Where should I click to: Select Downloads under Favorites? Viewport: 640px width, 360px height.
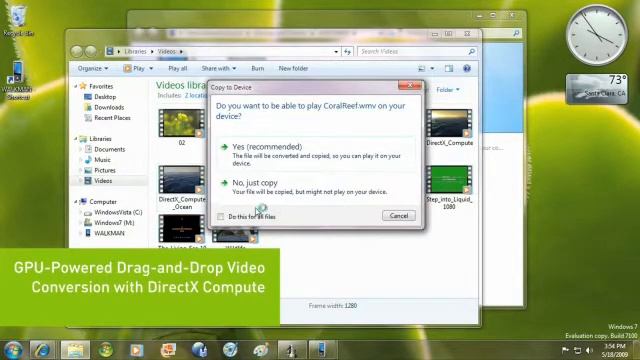(x=104, y=107)
